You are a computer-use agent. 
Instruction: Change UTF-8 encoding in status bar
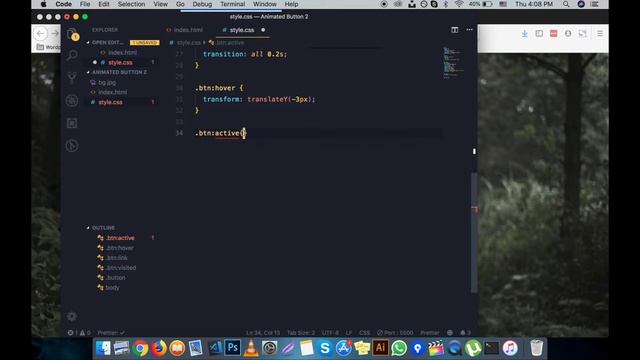(x=330, y=333)
